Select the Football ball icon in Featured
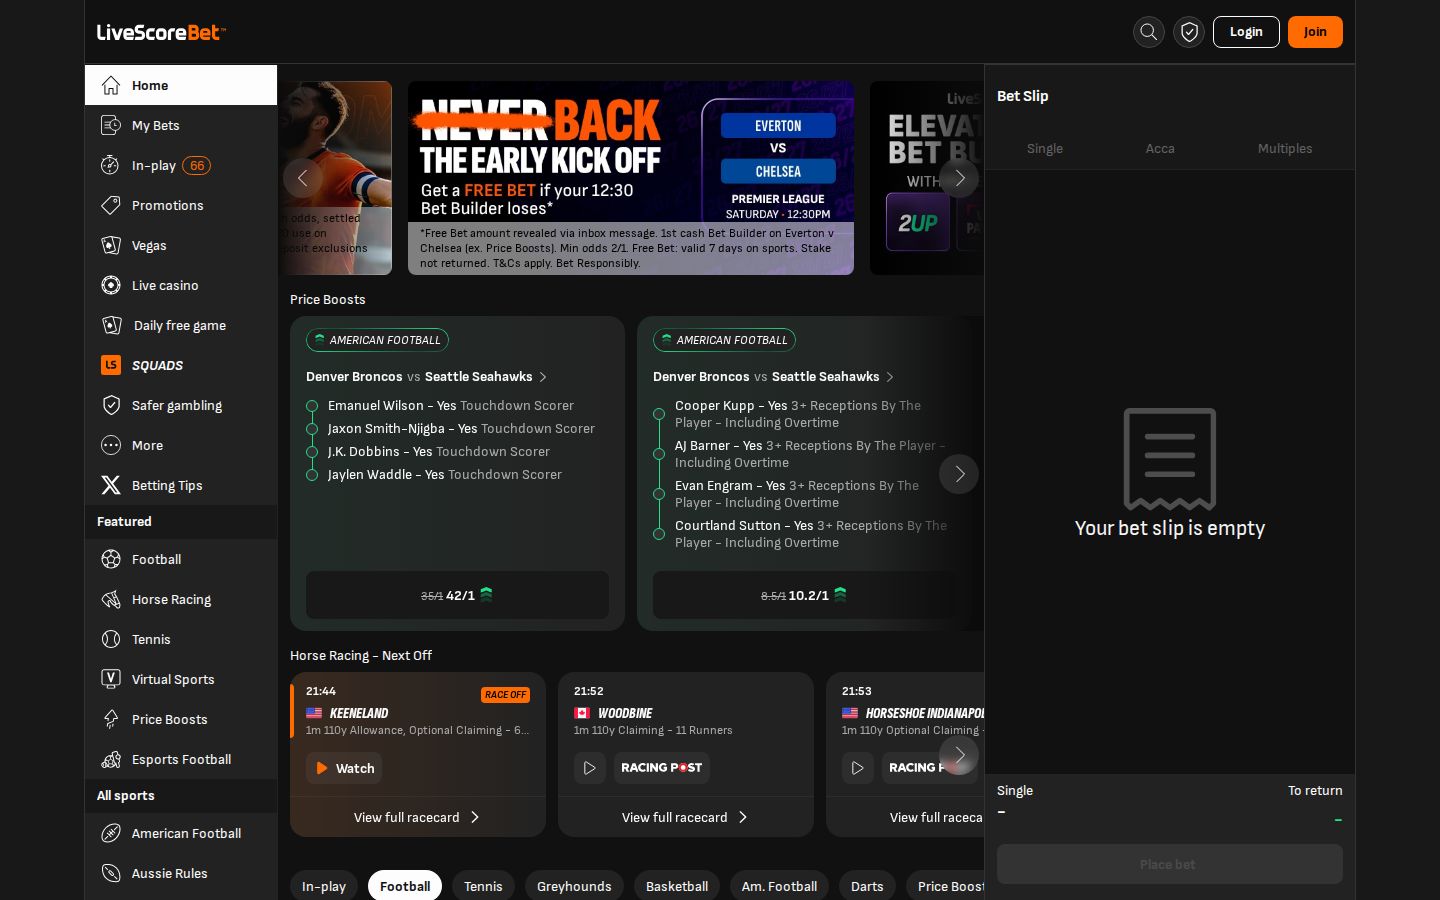1440x900 pixels. point(111,559)
